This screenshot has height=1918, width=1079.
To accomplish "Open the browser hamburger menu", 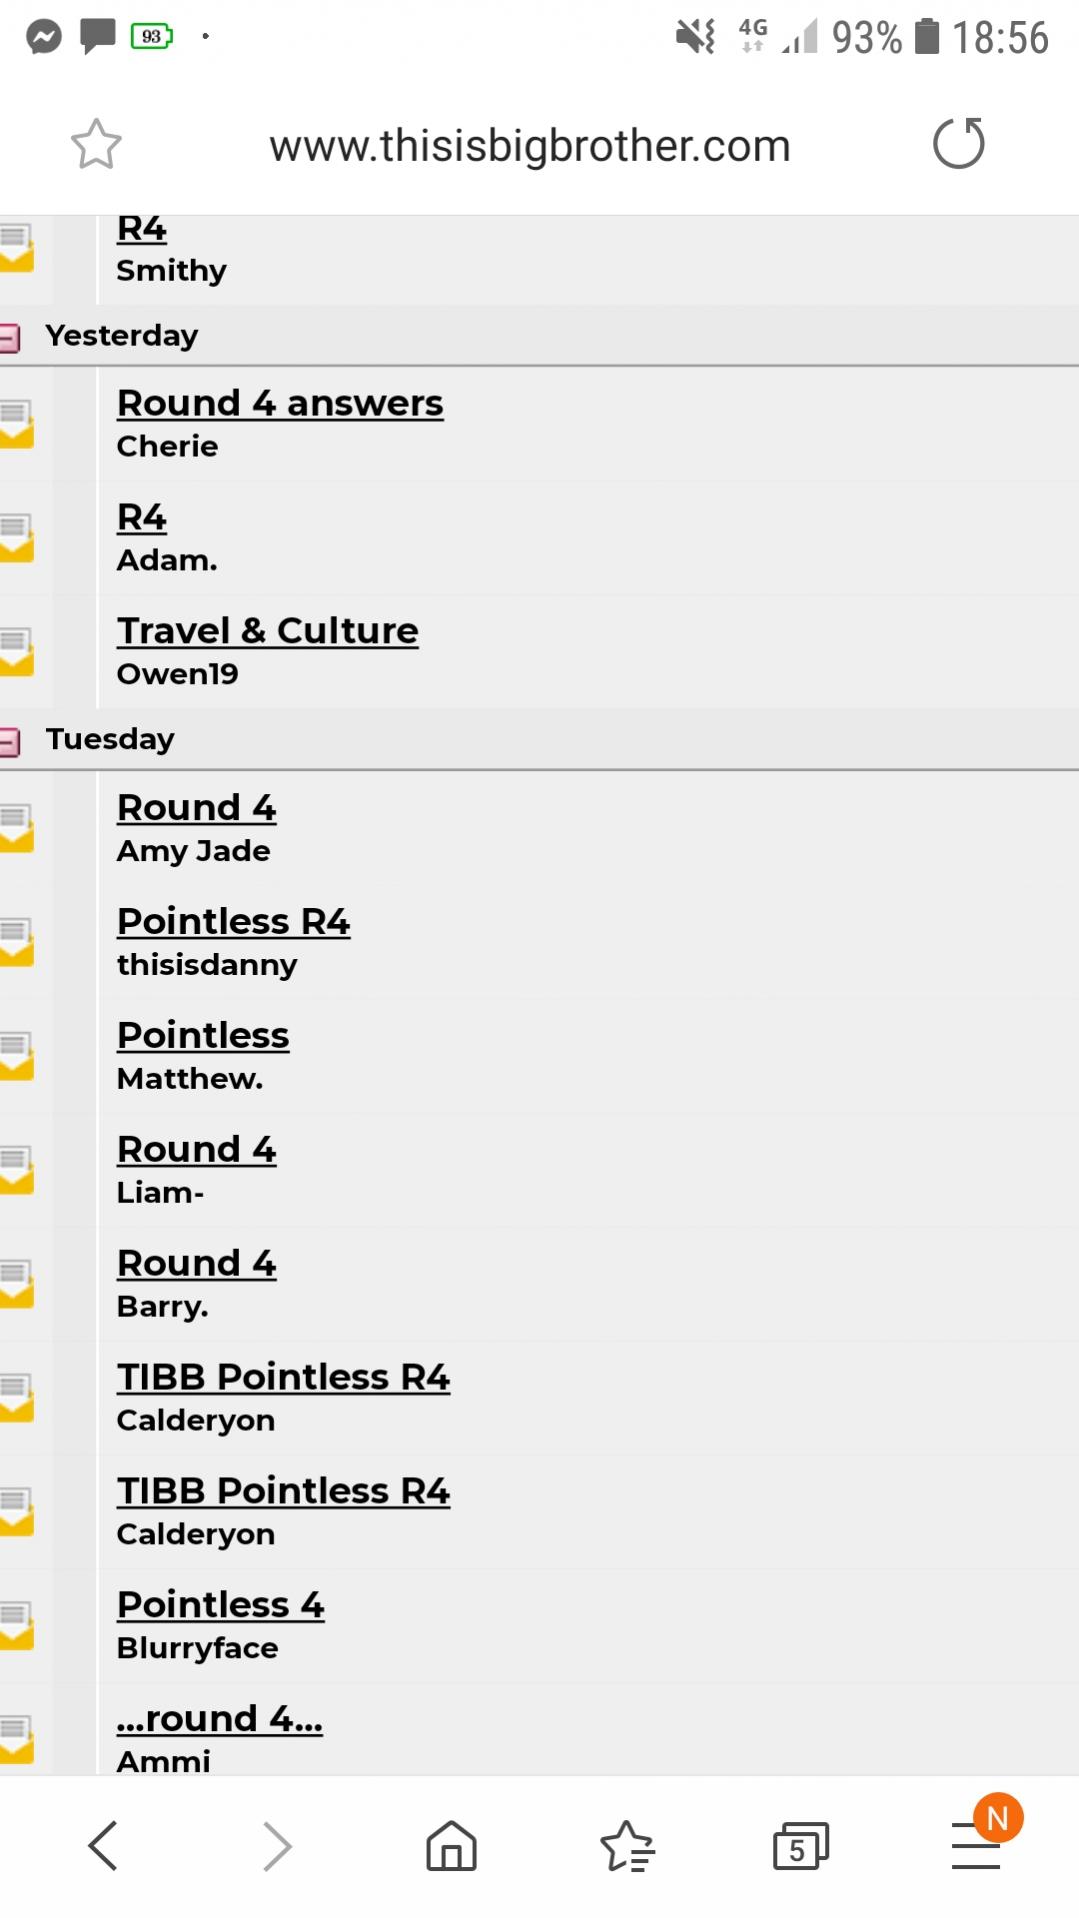I will click(x=976, y=1845).
